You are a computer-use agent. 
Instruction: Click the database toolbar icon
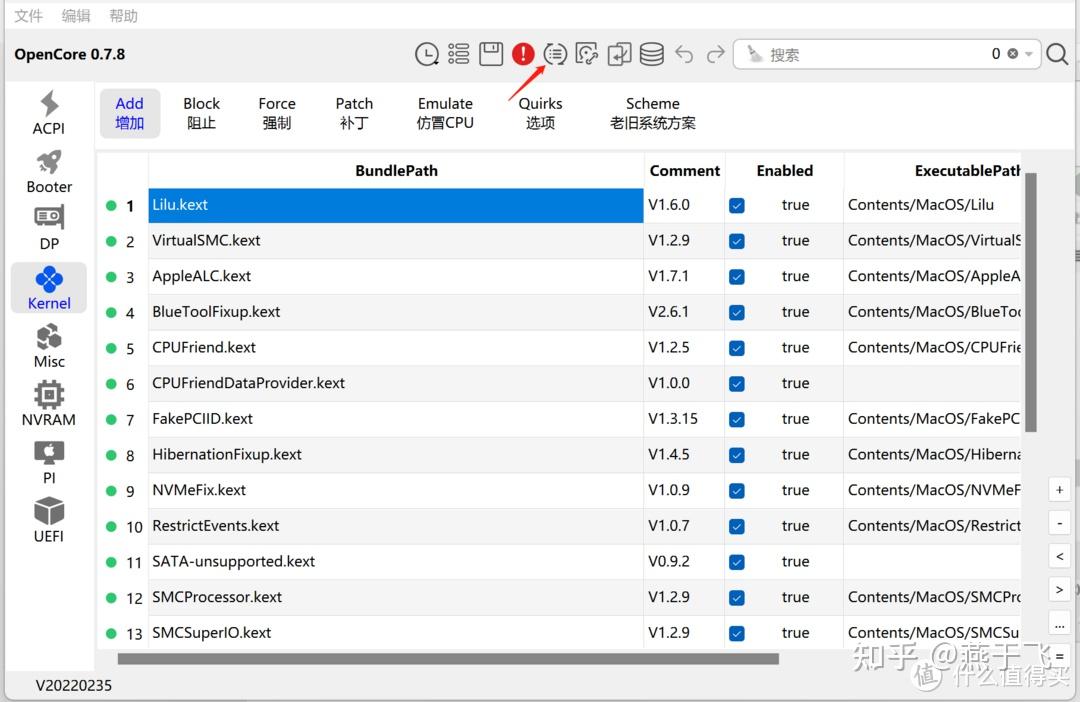[x=651, y=54]
